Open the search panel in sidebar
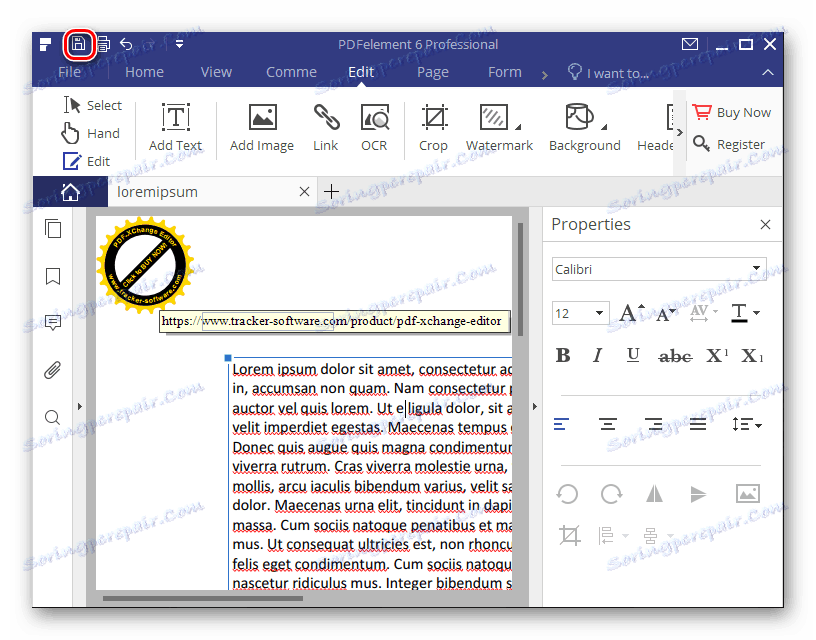 [x=53, y=417]
